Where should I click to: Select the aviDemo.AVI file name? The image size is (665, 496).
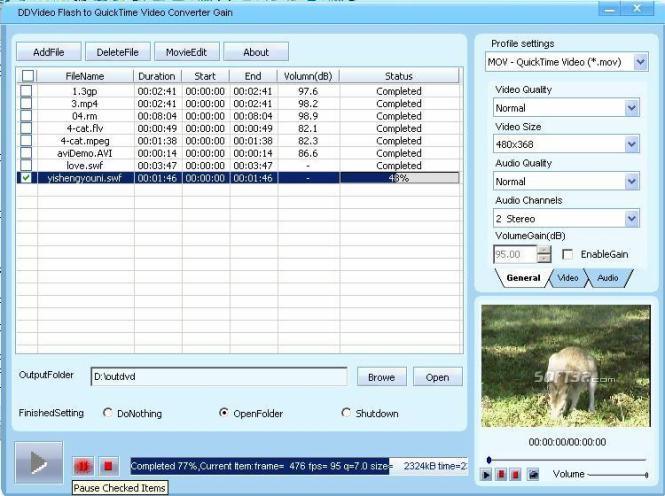(85, 153)
